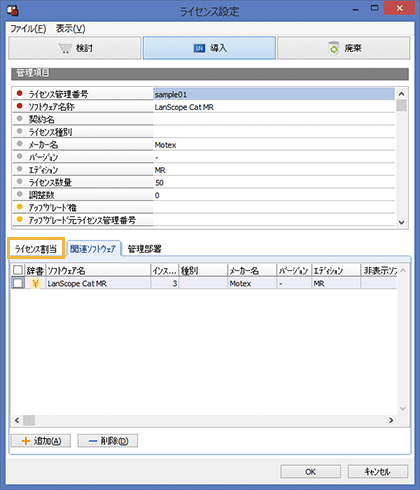Sort by the バージョン column header
The width and height of the screenshot is (420, 490).
[x=294, y=270]
